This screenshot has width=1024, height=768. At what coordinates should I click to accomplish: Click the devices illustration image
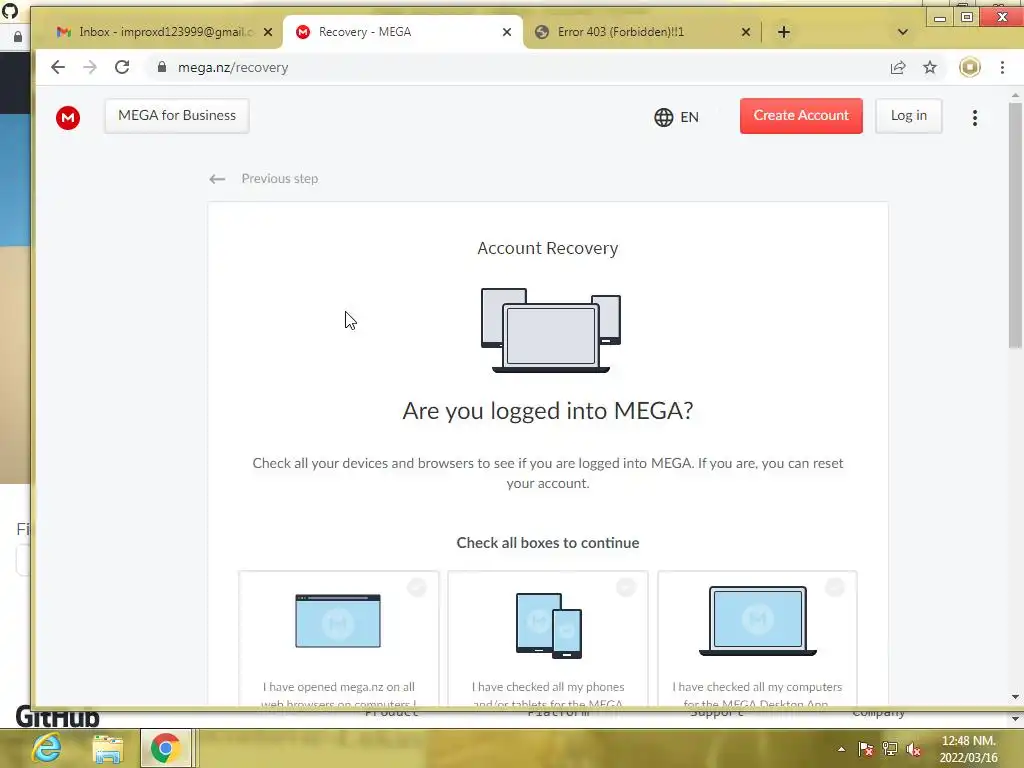click(x=551, y=330)
